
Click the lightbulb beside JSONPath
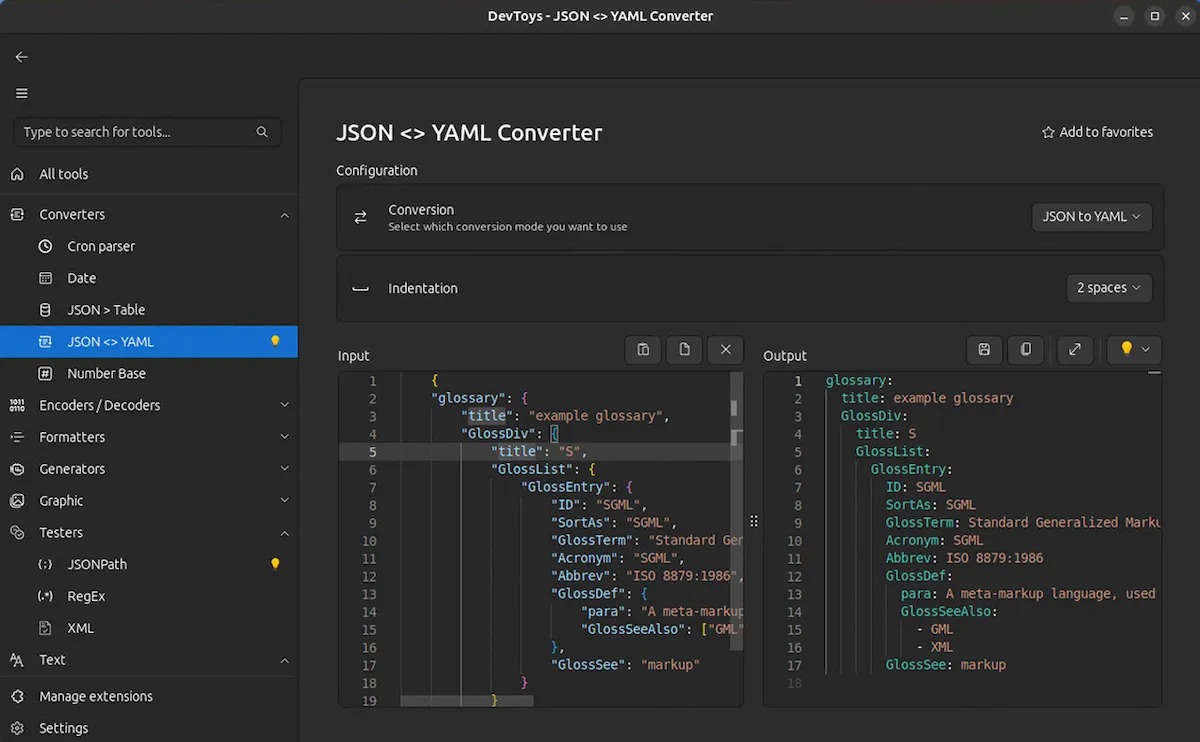pos(275,564)
